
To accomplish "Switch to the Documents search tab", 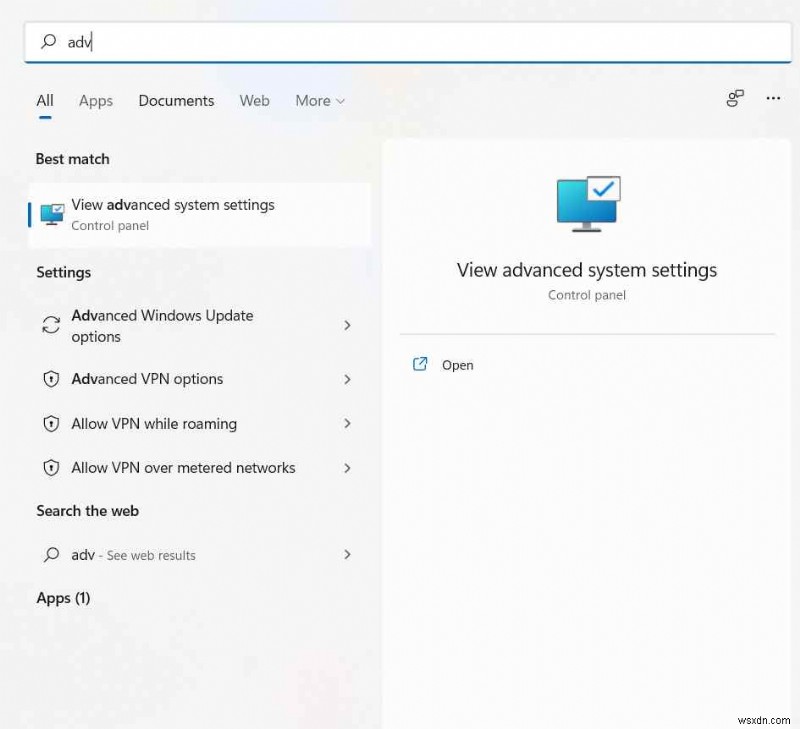I will tap(176, 101).
